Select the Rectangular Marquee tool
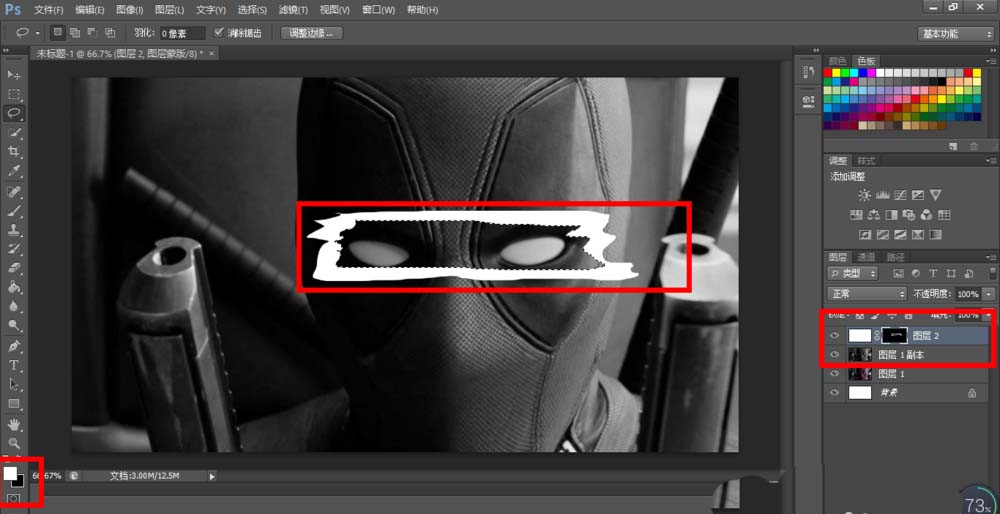 click(14, 94)
